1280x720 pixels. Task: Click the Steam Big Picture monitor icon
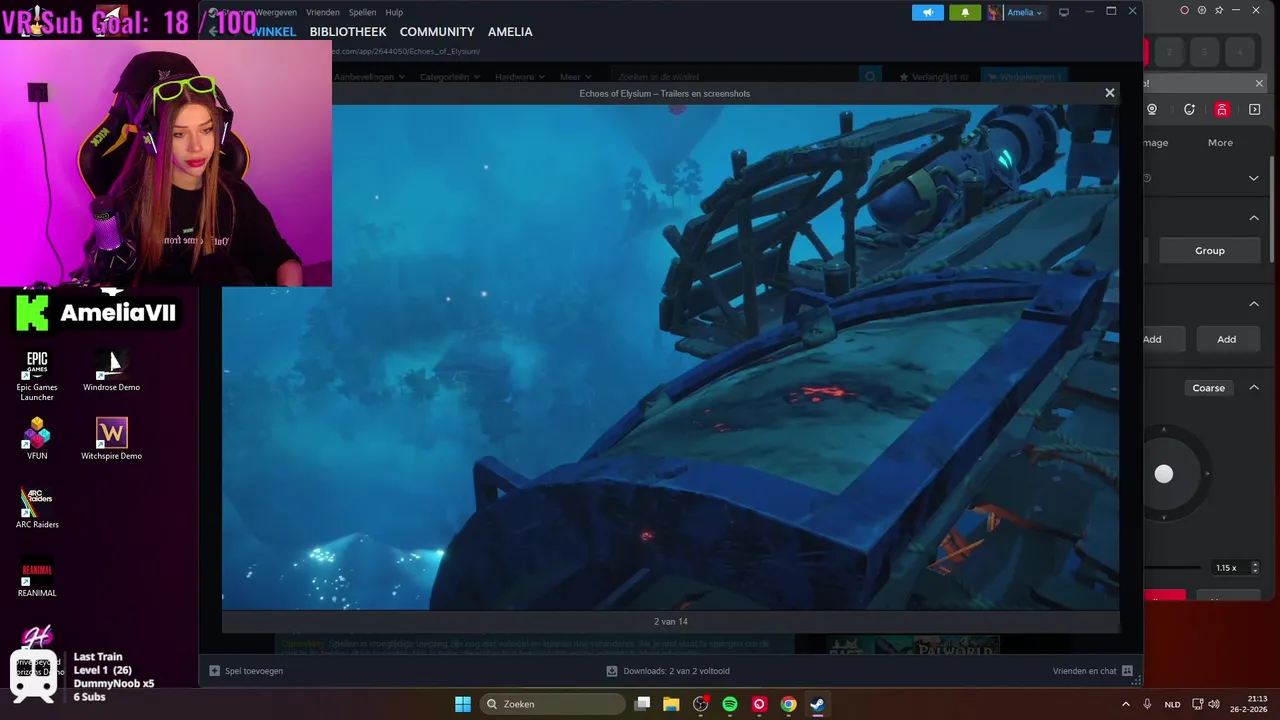(1064, 12)
